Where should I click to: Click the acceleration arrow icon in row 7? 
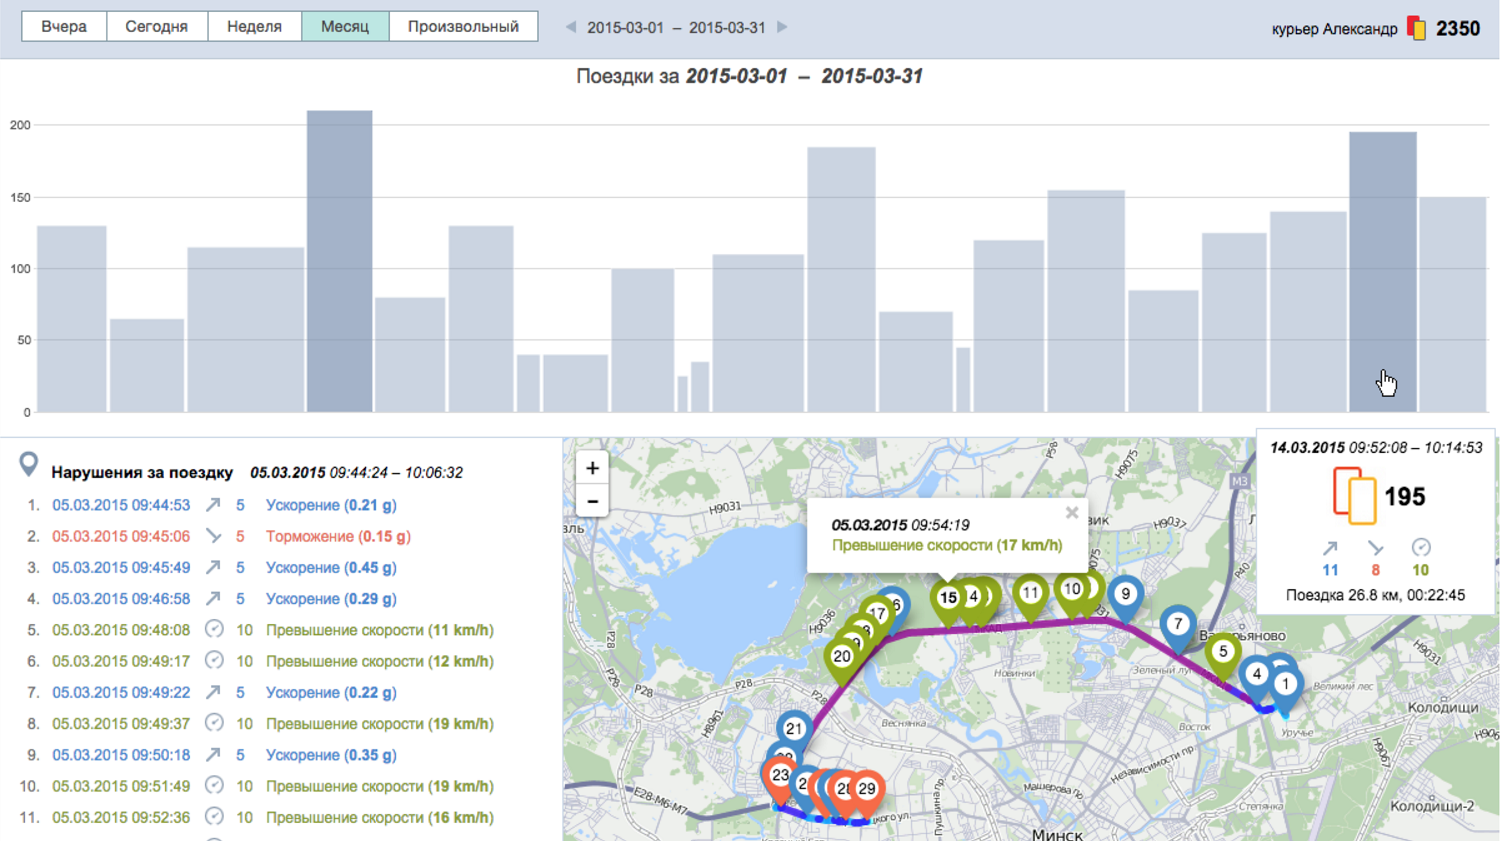(213, 692)
